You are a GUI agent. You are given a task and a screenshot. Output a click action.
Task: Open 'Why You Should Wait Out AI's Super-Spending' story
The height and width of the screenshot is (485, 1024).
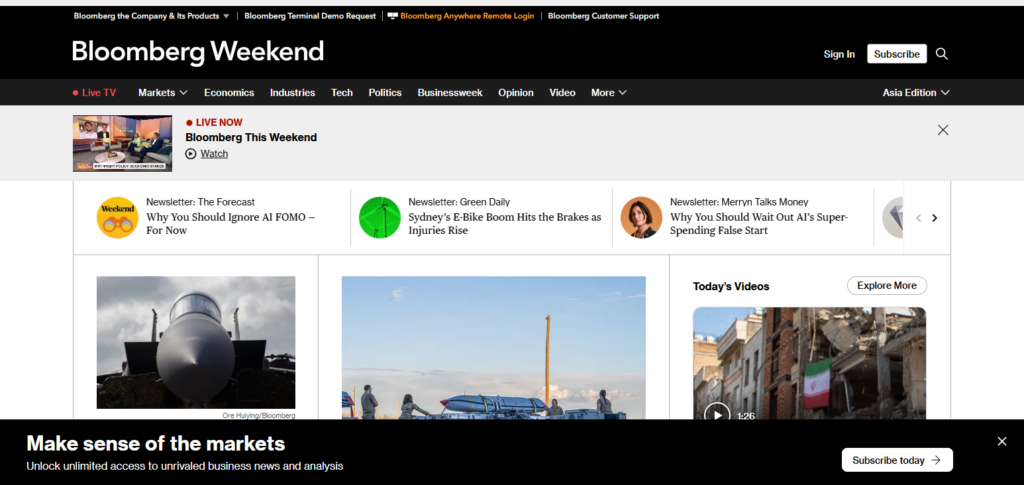click(x=759, y=224)
